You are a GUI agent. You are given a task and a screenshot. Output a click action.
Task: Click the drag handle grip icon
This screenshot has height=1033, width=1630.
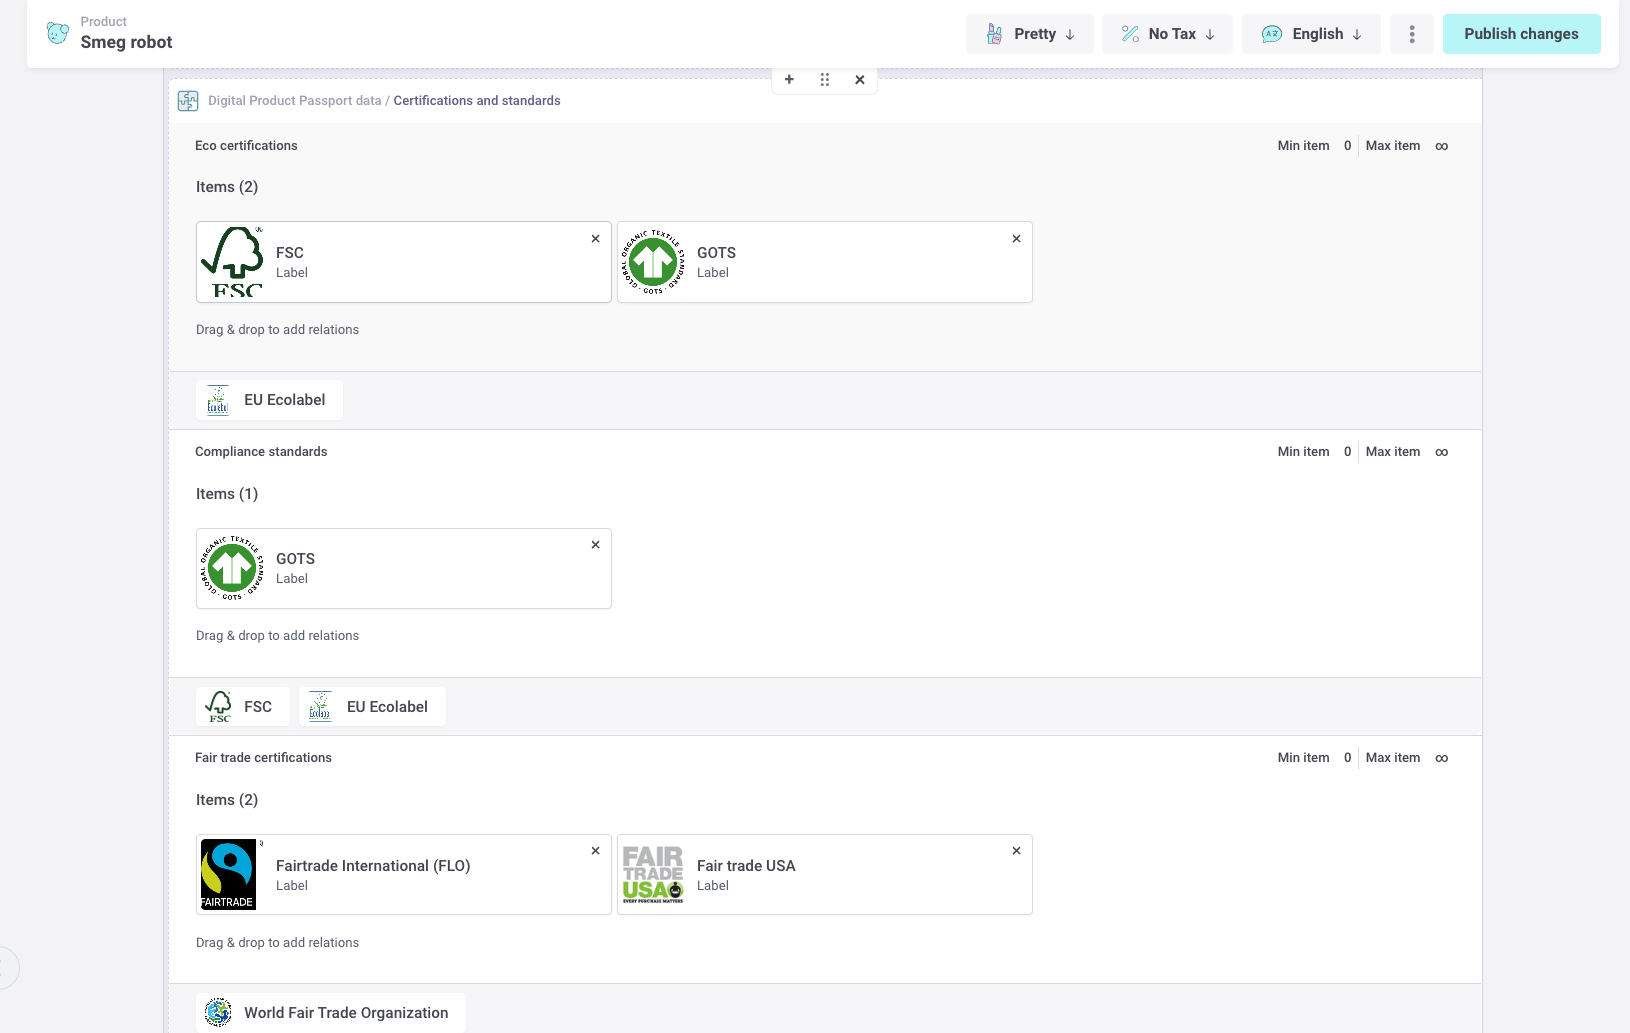pos(825,80)
